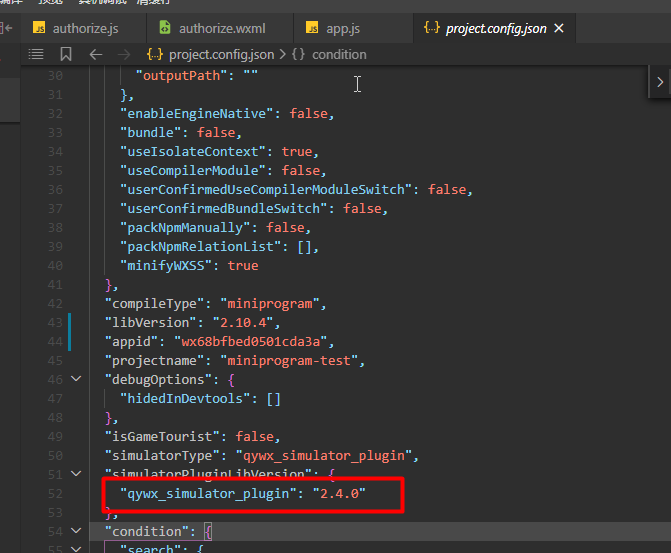Click the JS file icon on authorize.js tab

pyautogui.click(x=39, y=28)
